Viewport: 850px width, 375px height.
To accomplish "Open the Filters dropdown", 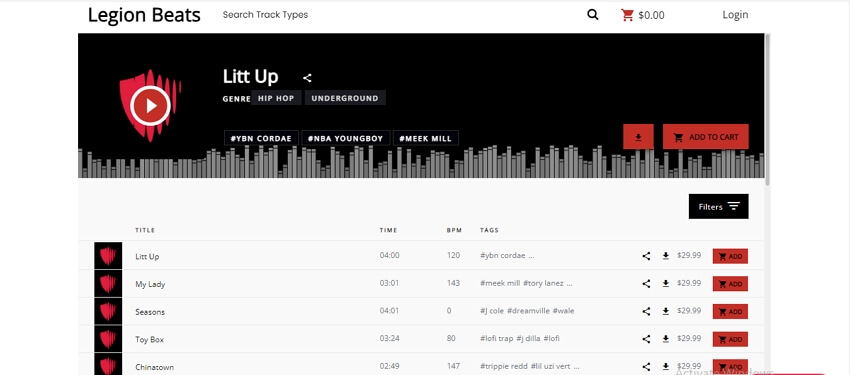I will (718, 206).
